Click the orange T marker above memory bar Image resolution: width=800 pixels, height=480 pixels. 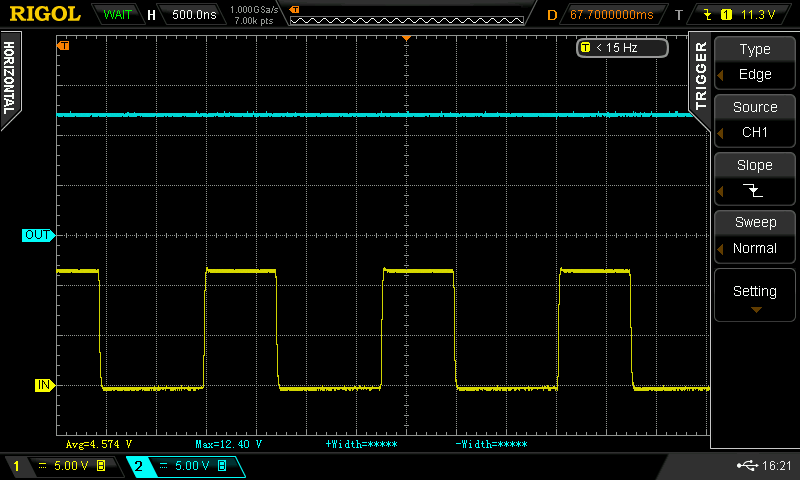294,10
